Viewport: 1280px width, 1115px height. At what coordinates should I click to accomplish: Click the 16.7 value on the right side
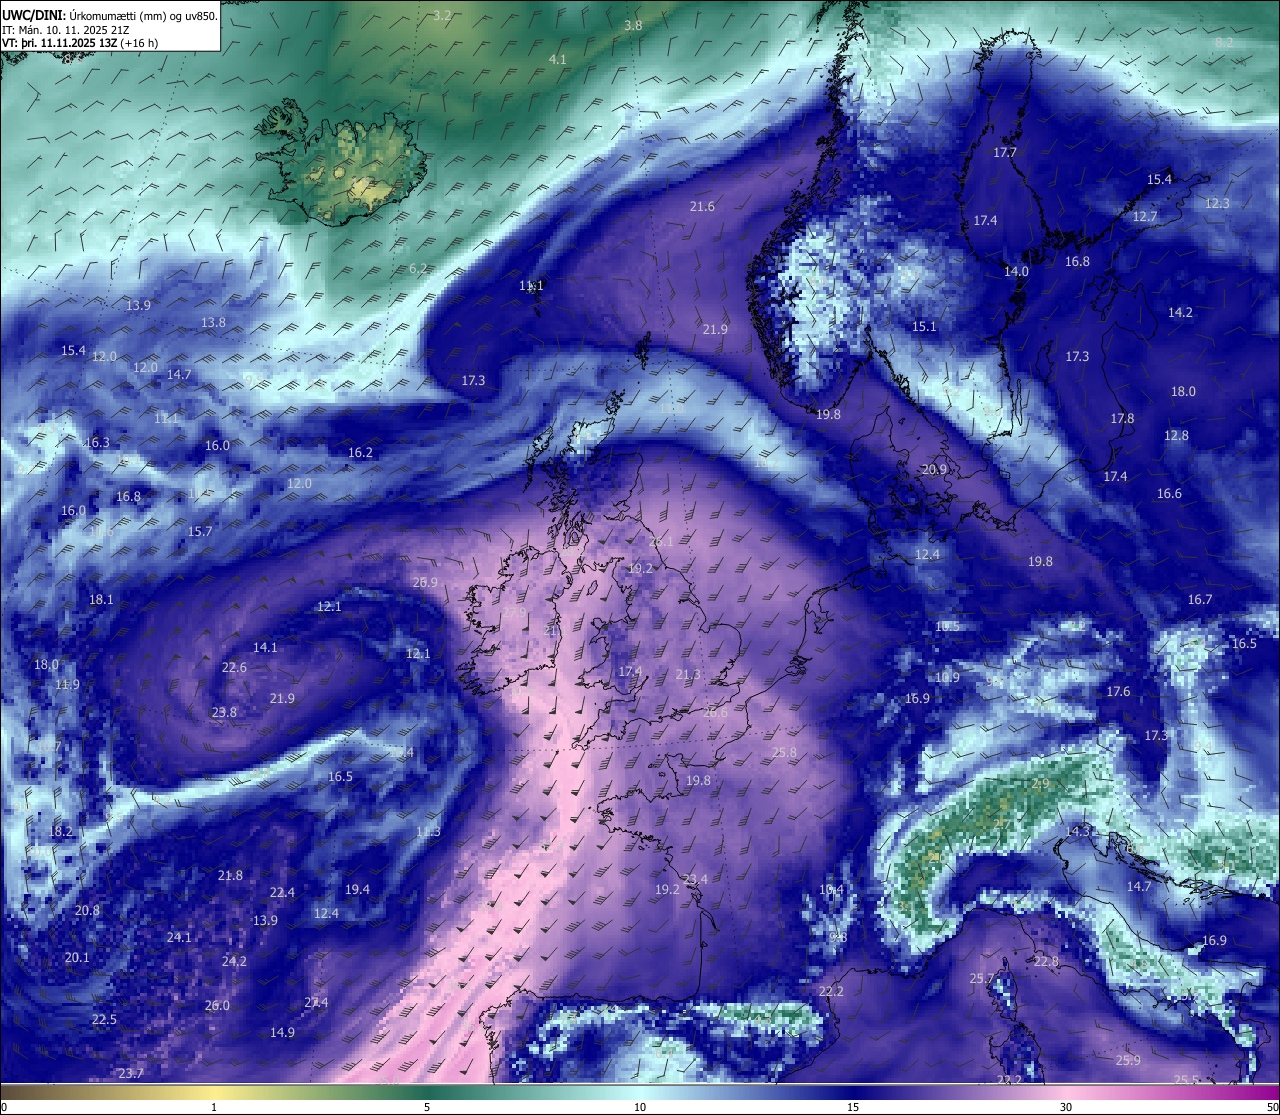pyautogui.click(x=1200, y=599)
